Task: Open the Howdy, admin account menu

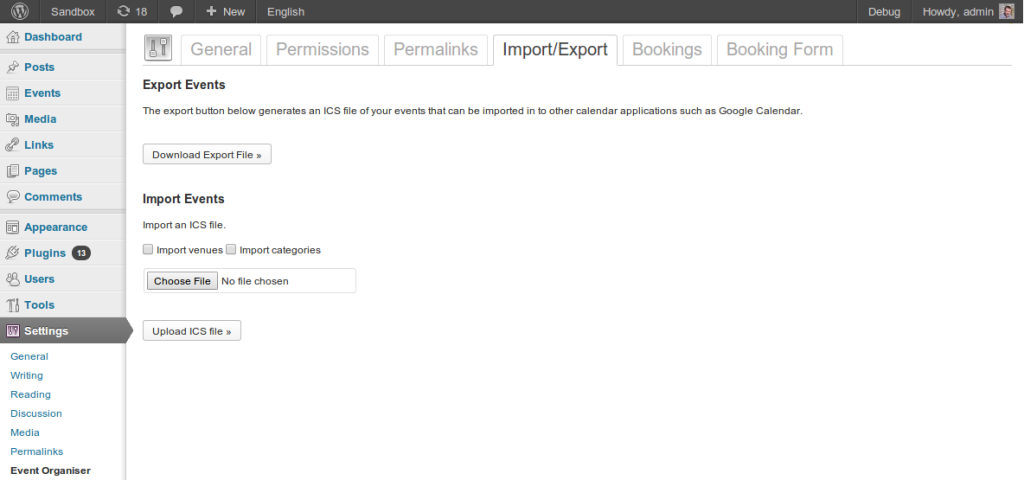Action: click(968, 12)
